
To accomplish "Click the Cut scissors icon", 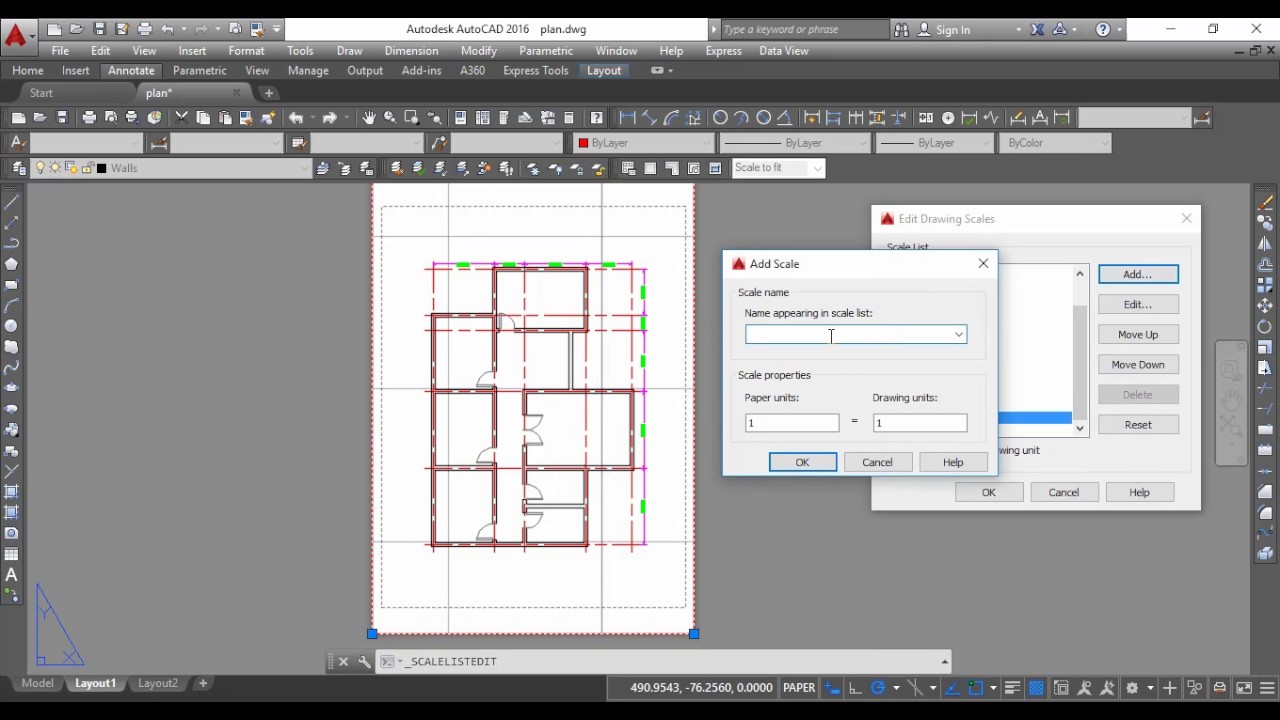I will [181, 117].
